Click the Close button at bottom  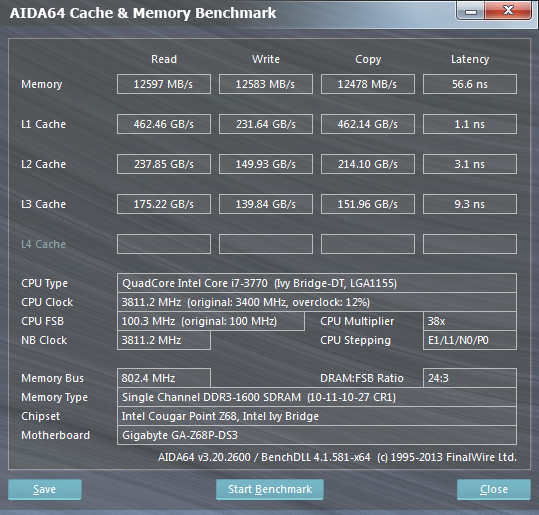point(494,489)
